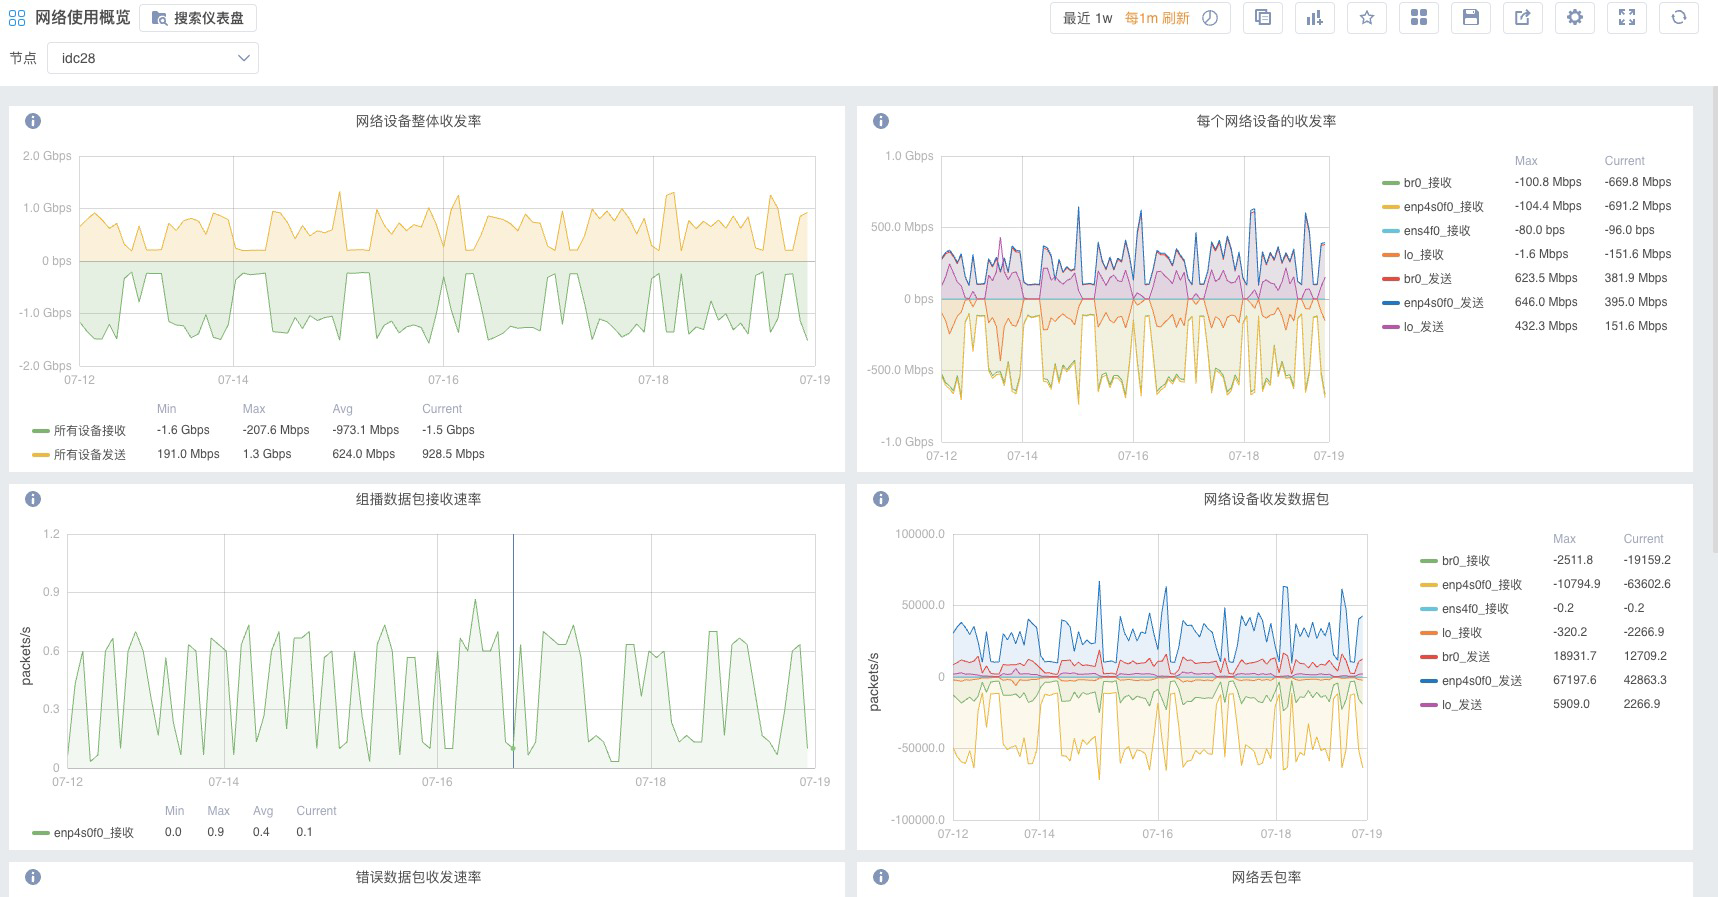The height and width of the screenshot is (897, 1718).
Task: Click info icon of 每个网络设备的收发率 panel
Action: coord(881,121)
